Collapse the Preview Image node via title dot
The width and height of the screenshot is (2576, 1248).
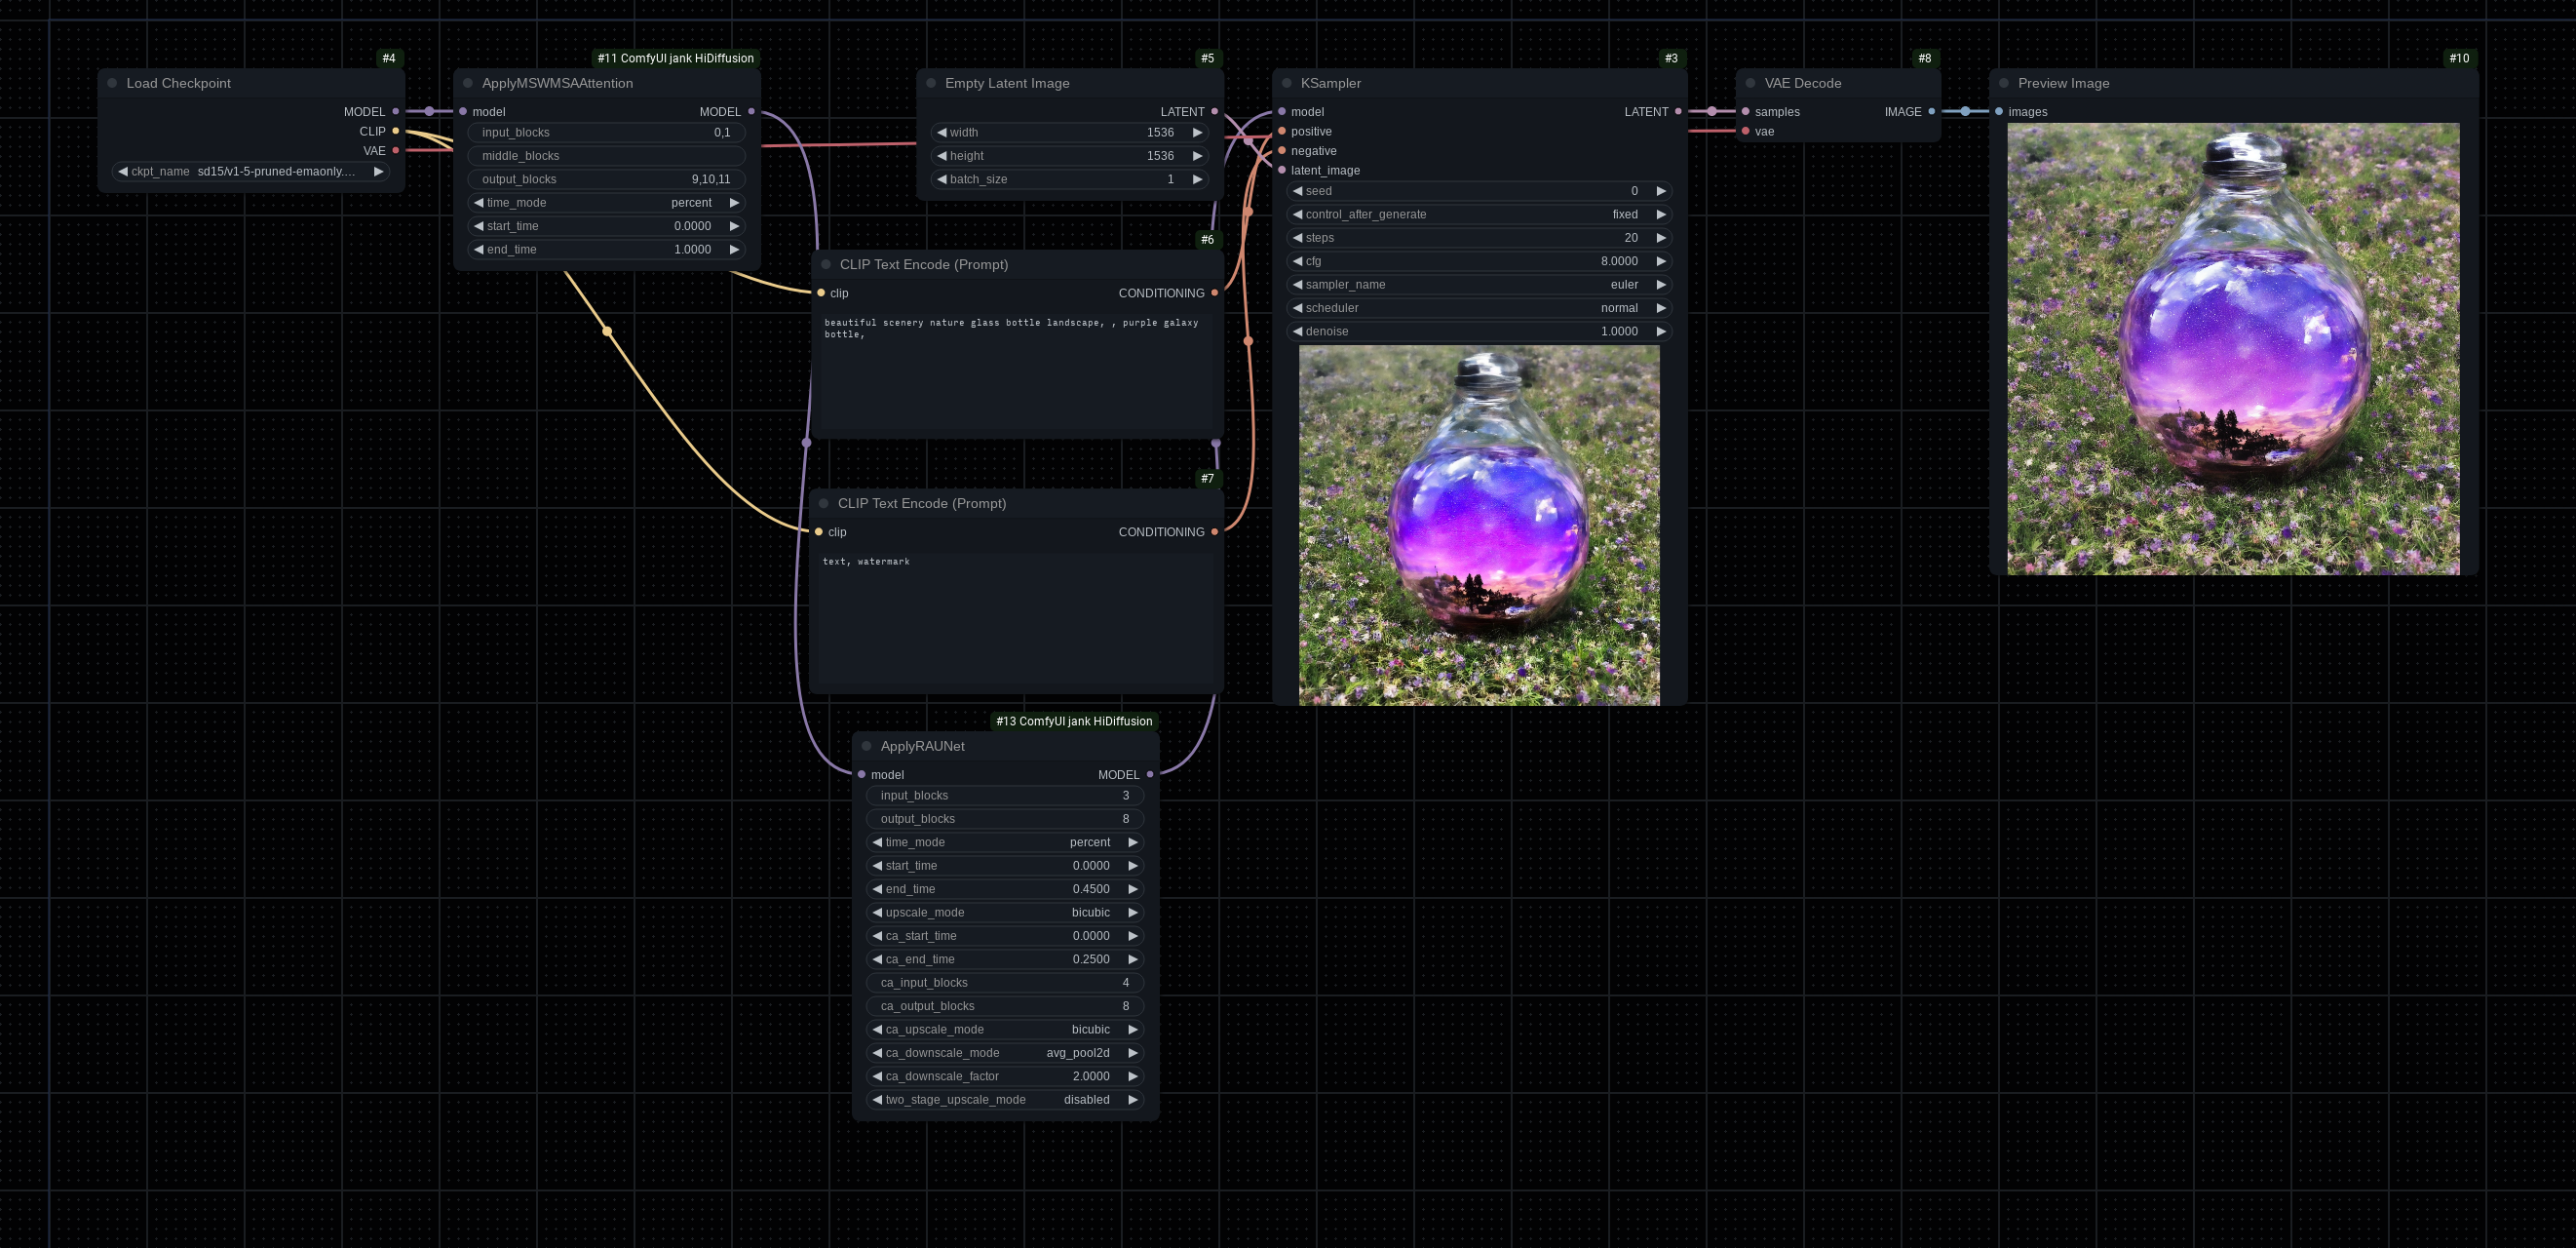tap(2004, 83)
